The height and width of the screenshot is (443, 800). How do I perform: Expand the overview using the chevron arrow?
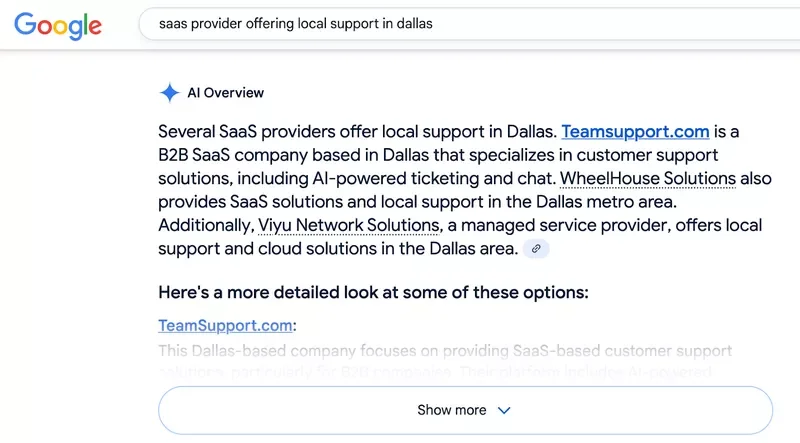504,410
